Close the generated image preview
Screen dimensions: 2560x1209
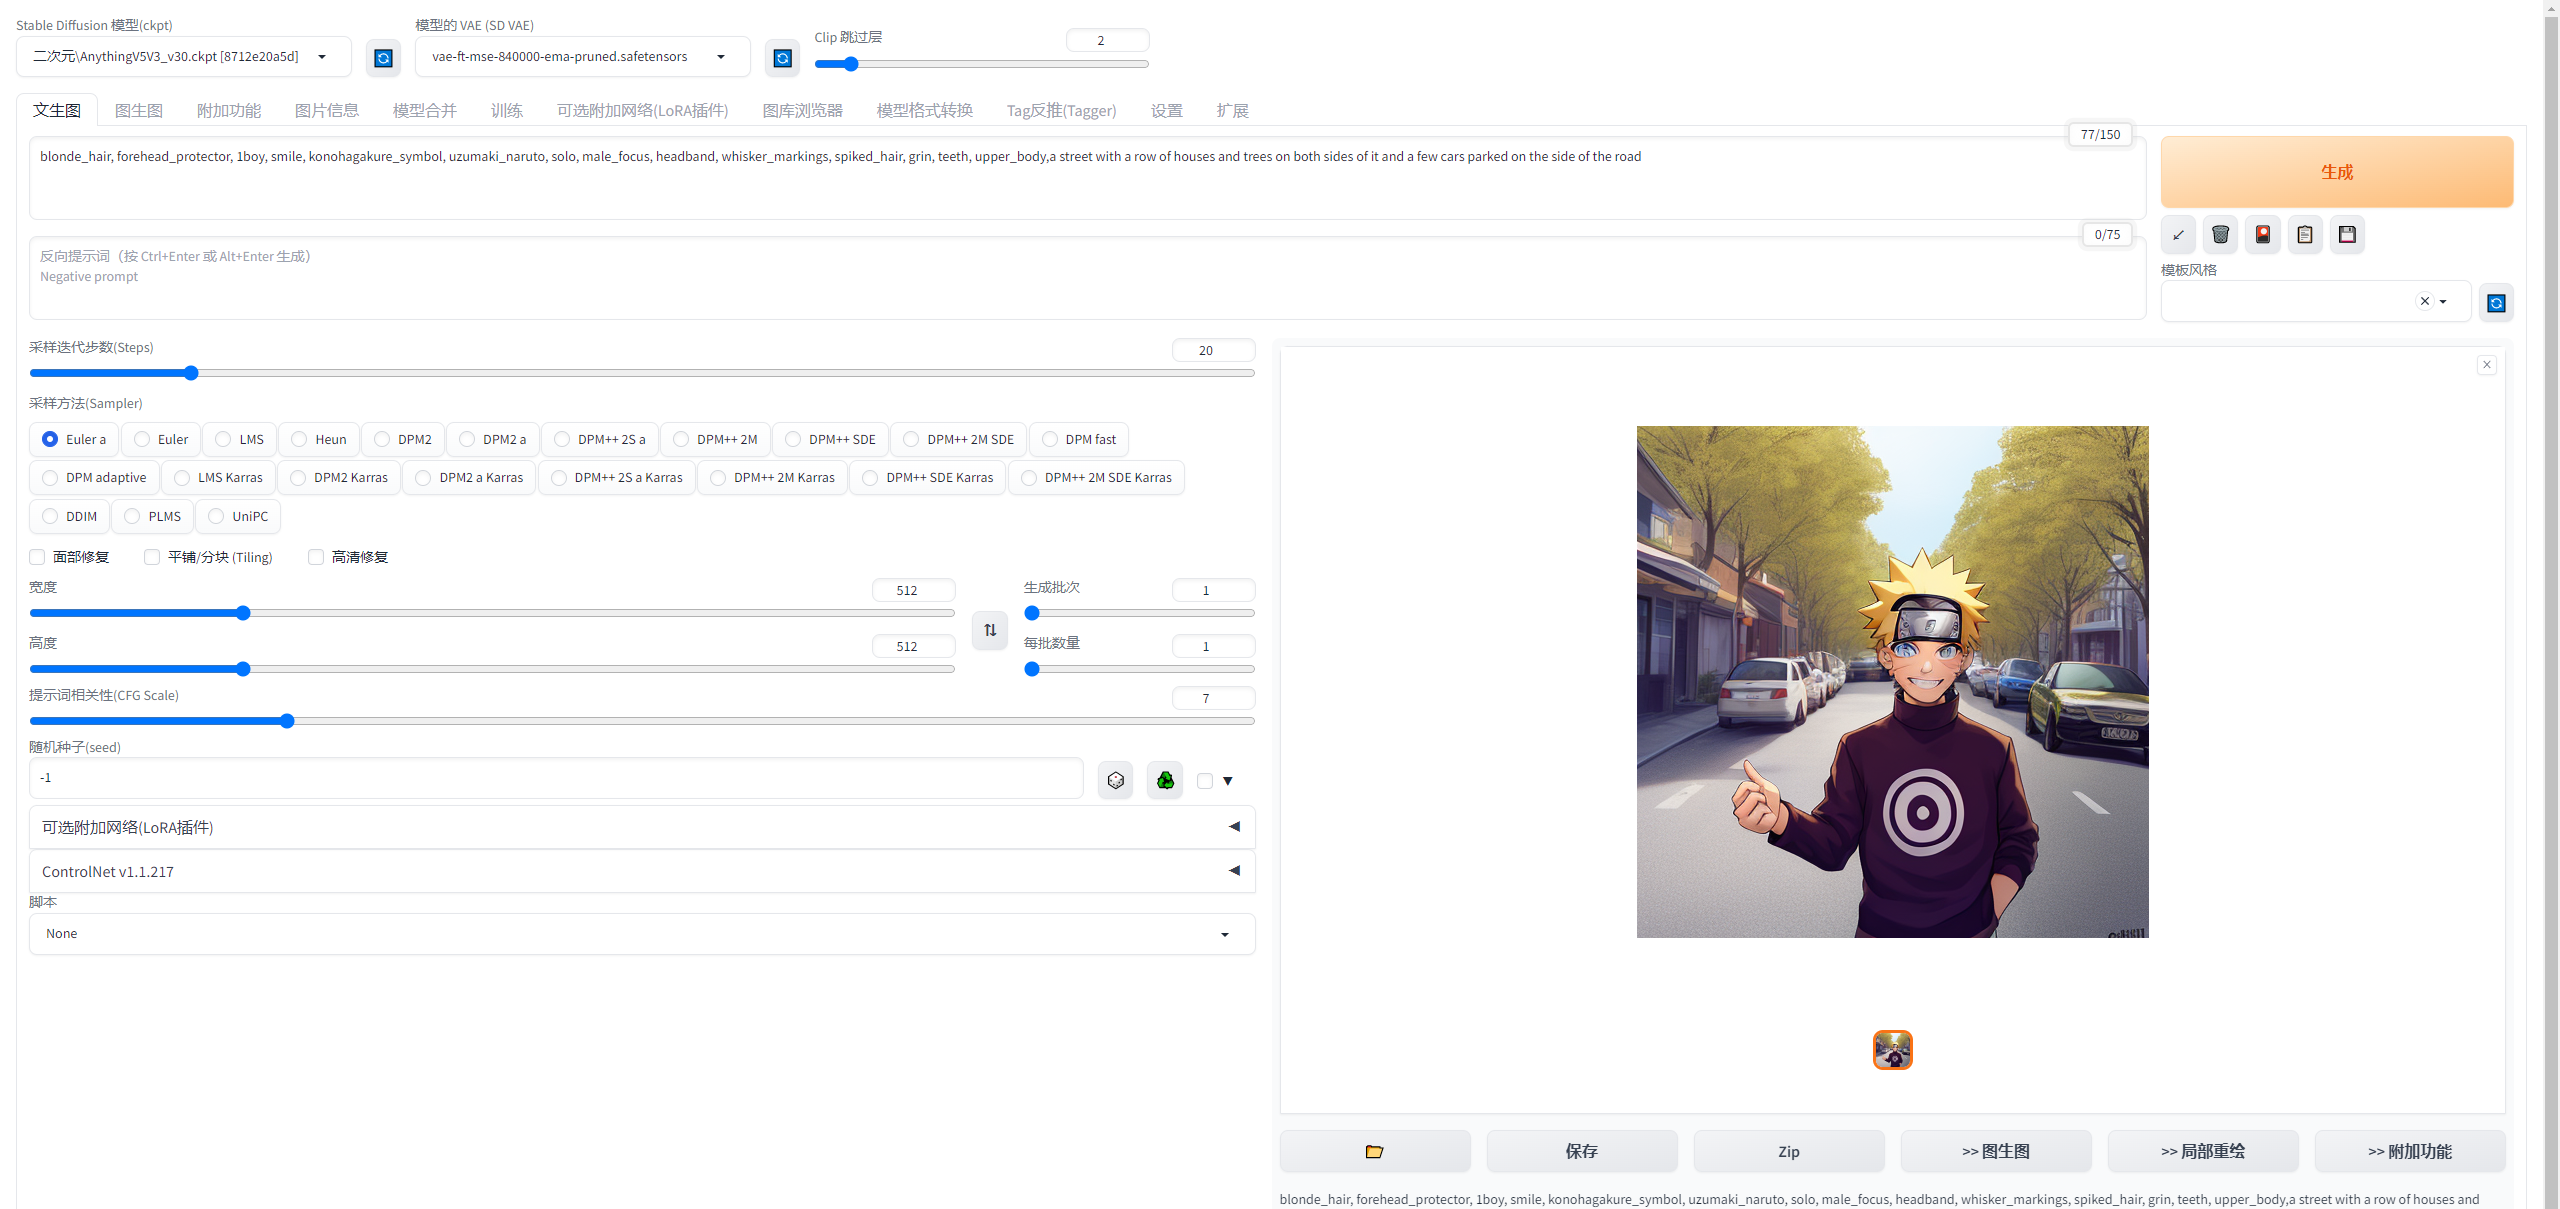click(2487, 365)
